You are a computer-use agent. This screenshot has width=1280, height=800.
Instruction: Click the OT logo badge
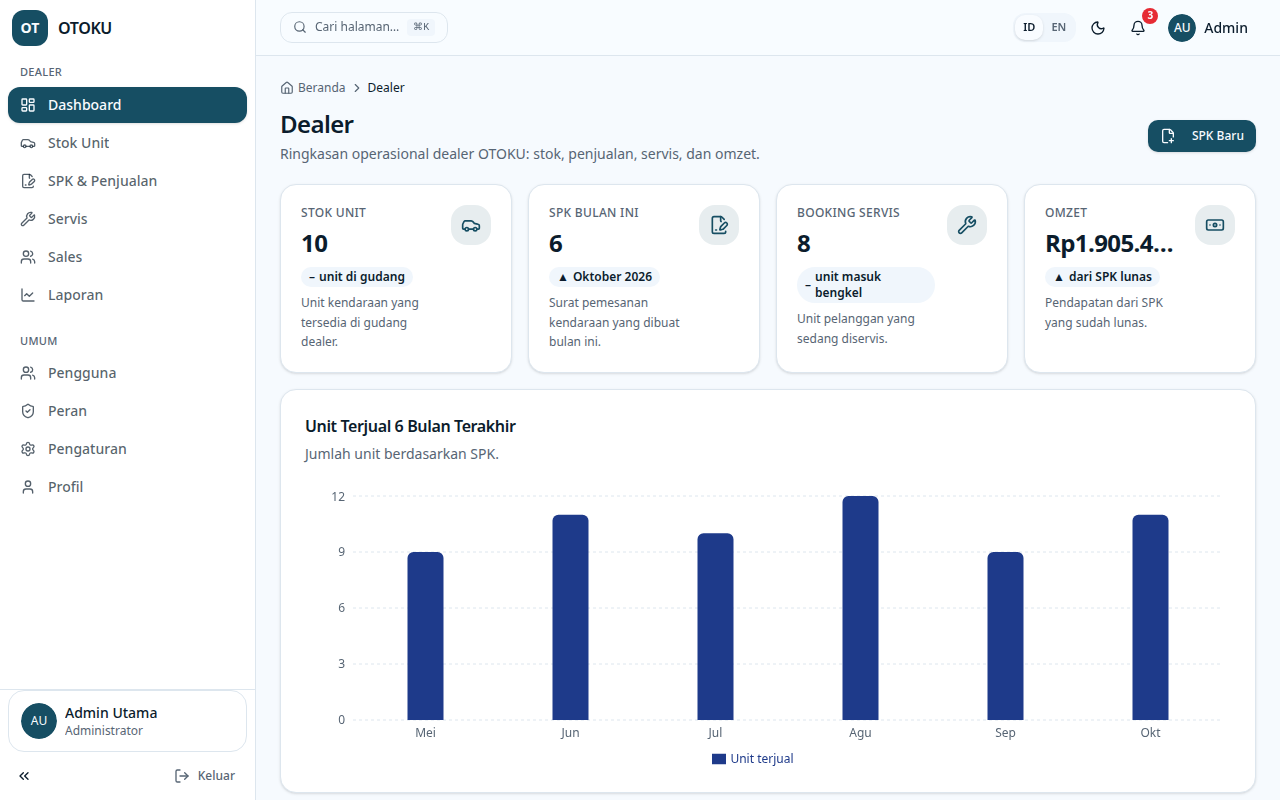(x=30, y=28)
